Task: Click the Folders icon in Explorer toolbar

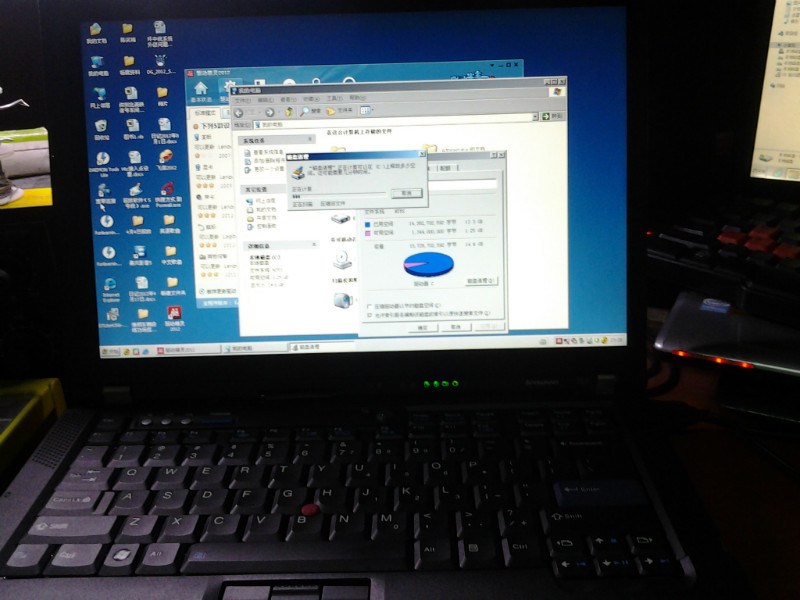Action: (x=331, y=111)
